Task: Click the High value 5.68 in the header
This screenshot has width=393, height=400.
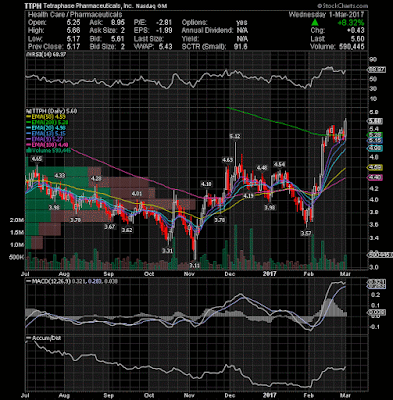Action: pyautogui.click(x=73, y=31)
